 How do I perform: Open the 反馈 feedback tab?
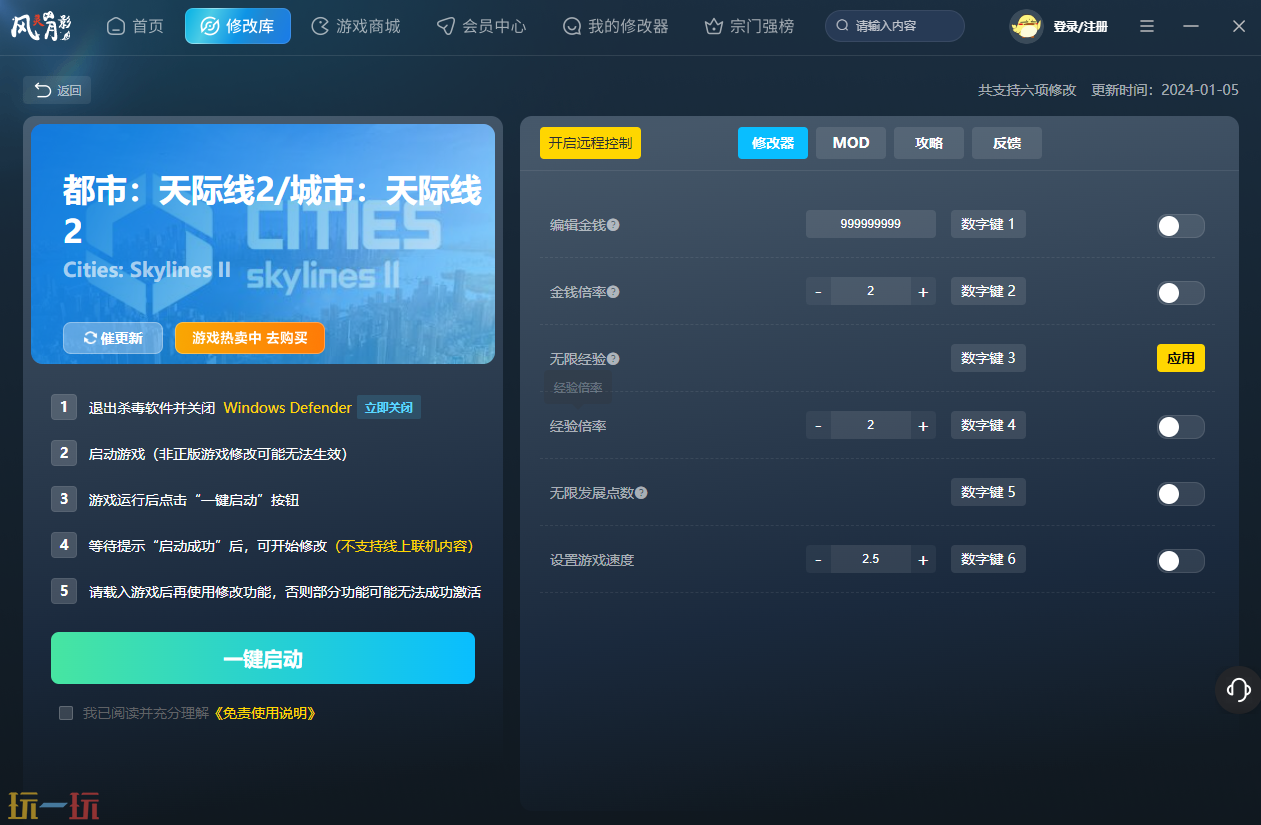pos(1007,143)
